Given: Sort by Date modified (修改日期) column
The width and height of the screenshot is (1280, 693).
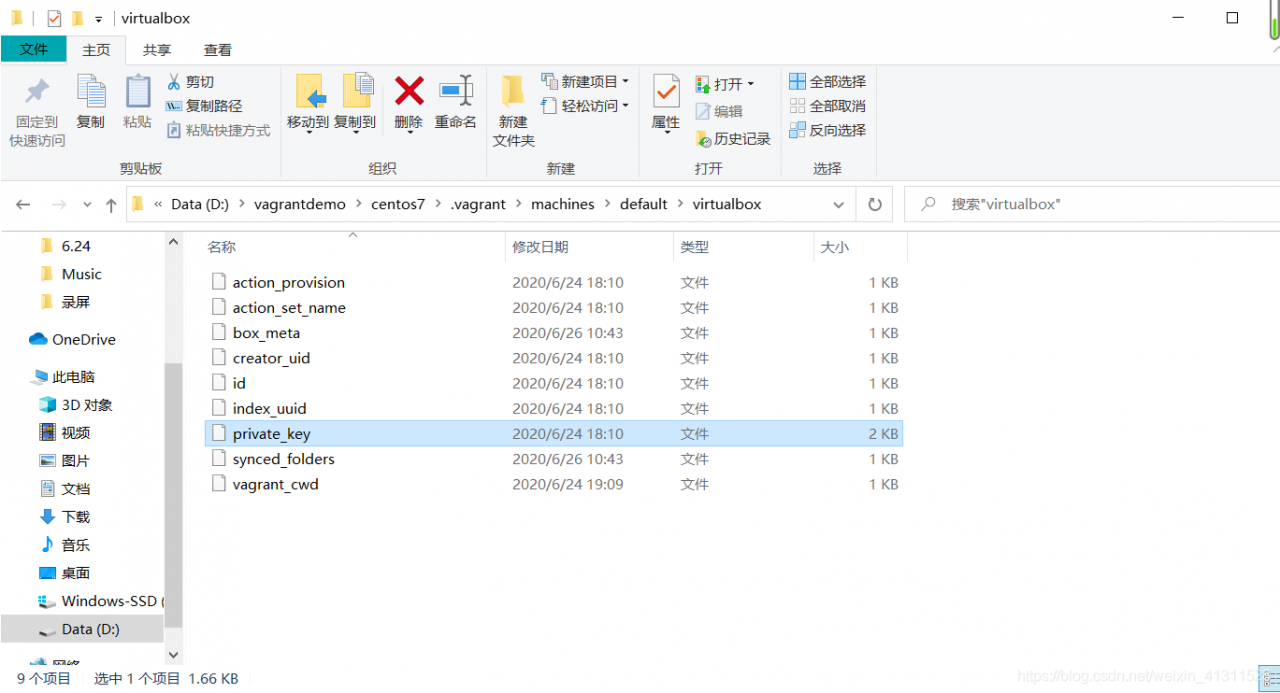Looking at the screenshot, I should click(590, 247).
